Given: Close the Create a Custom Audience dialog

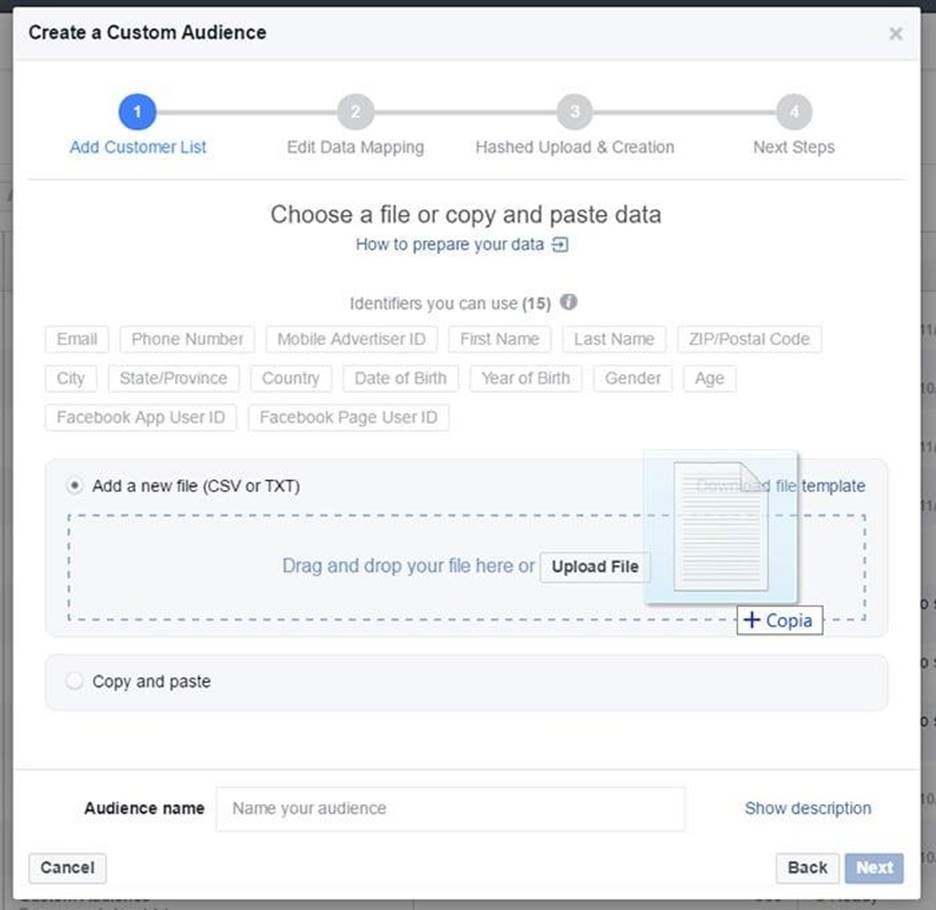Looking at the screenshot, I should tap(895, 34).
